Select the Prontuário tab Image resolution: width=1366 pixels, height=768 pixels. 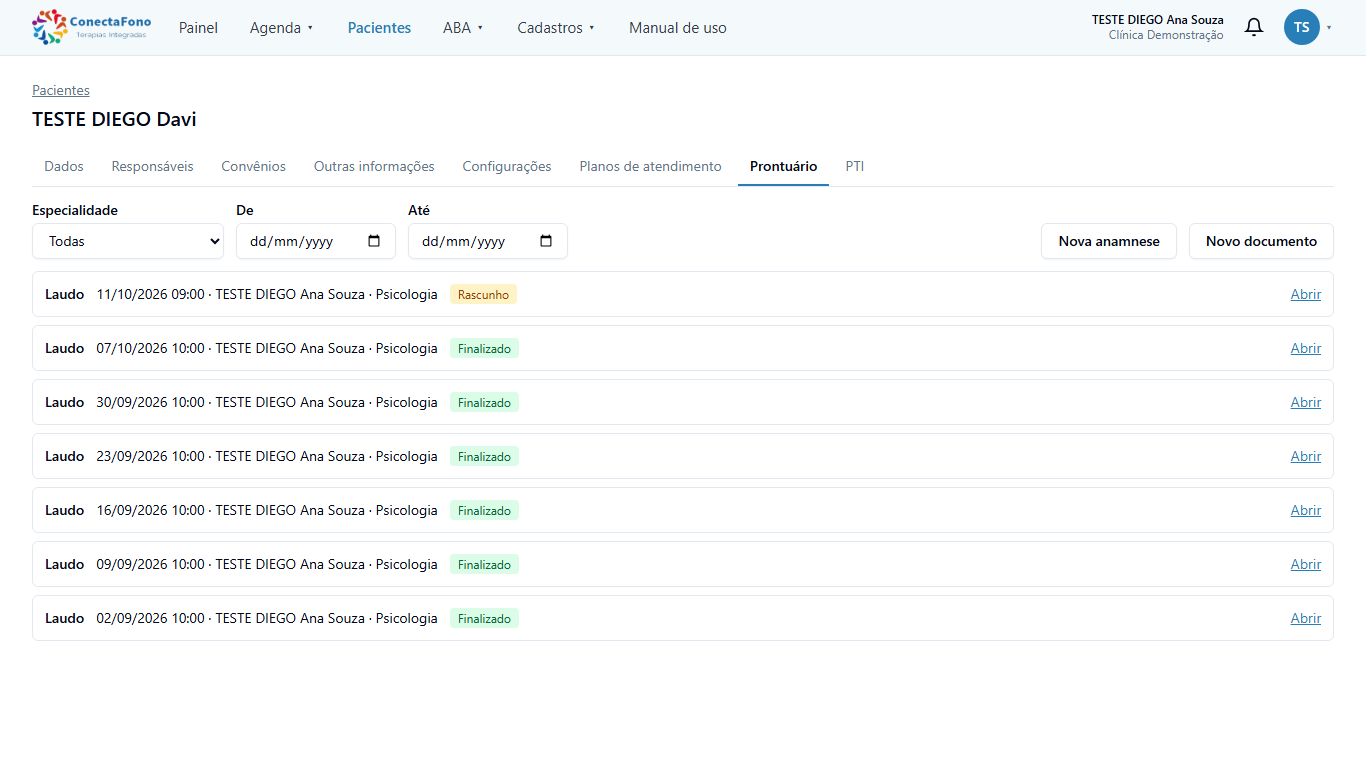[x=783, y=166]
